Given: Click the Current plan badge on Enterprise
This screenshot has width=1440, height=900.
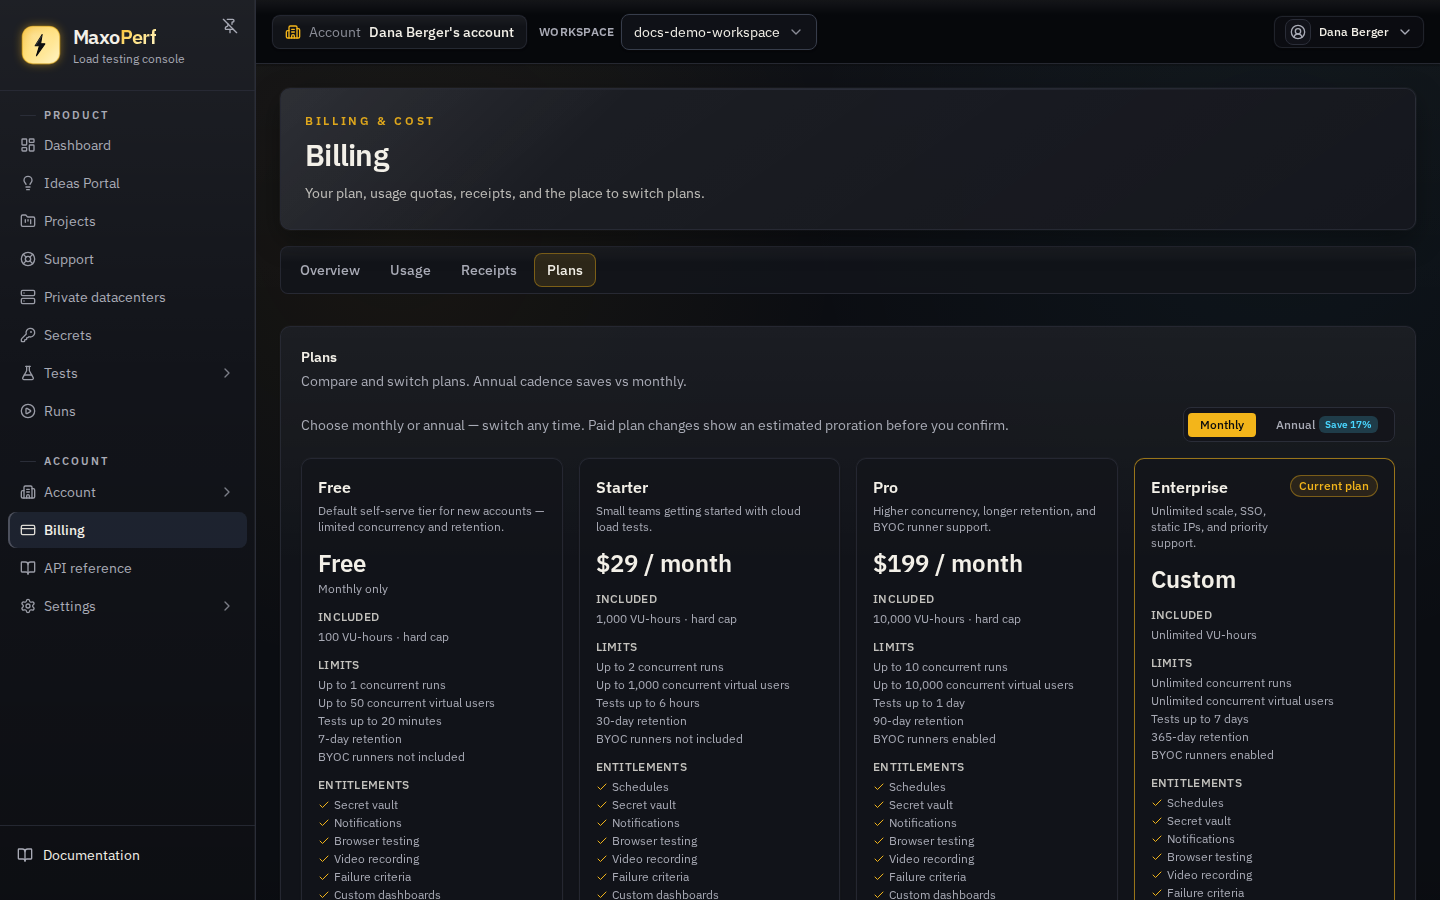Looking at the screenshot, I should coord(1333,486).
